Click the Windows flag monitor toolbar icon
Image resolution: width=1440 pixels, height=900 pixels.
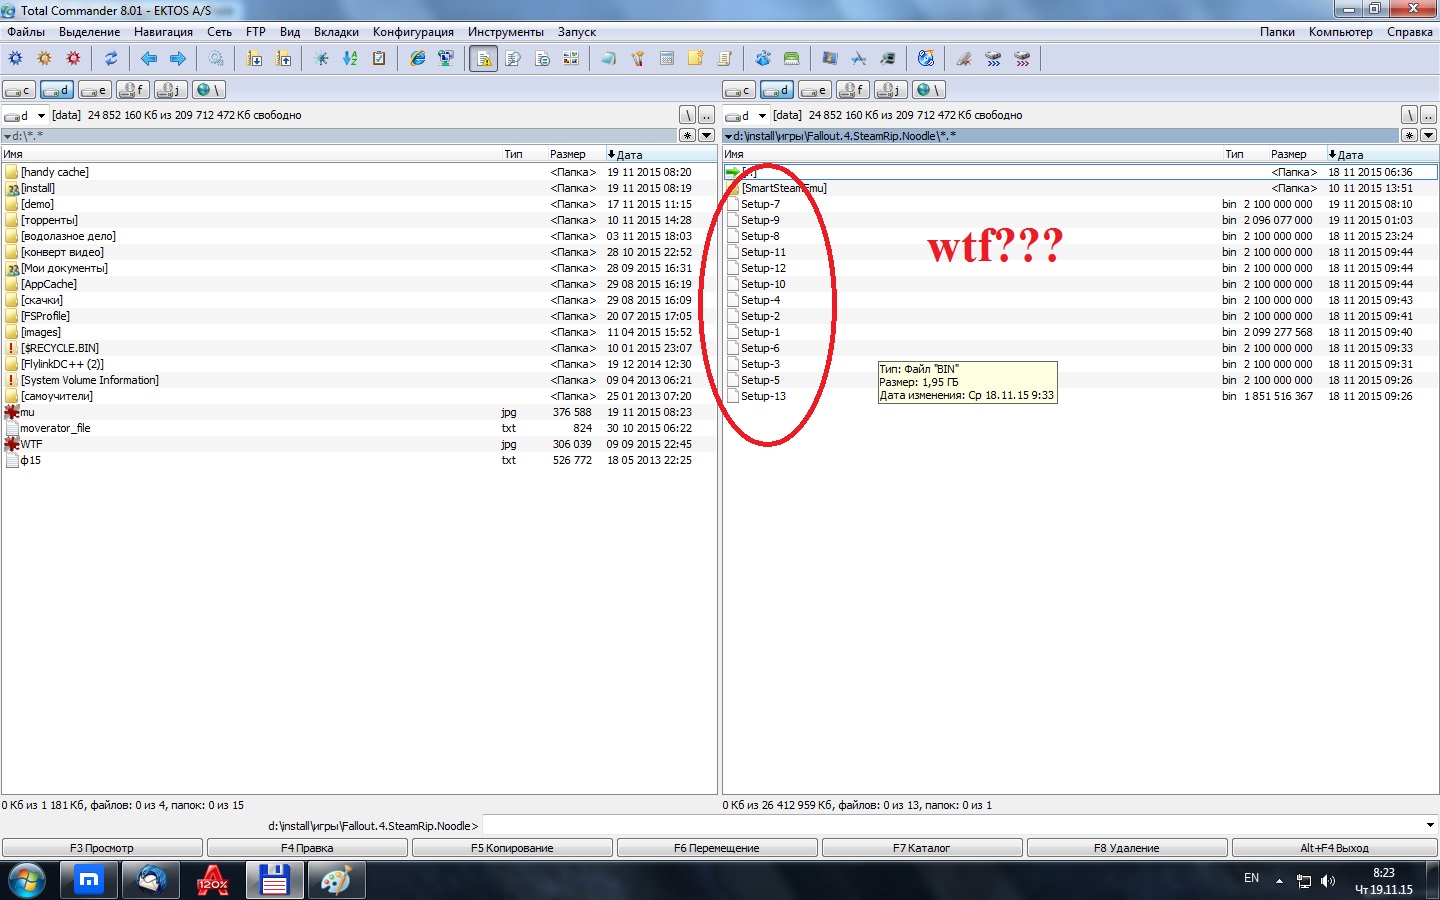click(x=829, y=59)
